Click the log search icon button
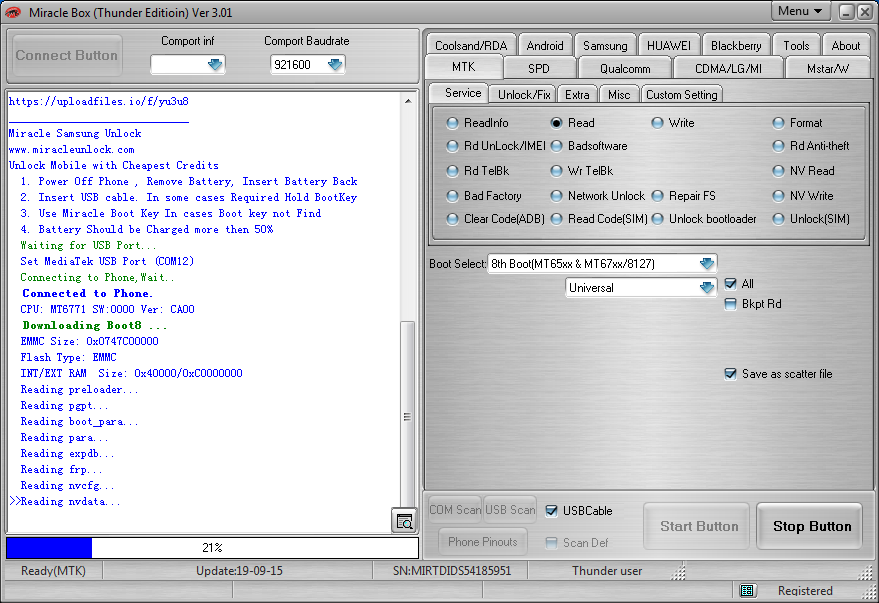The width and height of the screenshot is (879, 603). point(404,521)
